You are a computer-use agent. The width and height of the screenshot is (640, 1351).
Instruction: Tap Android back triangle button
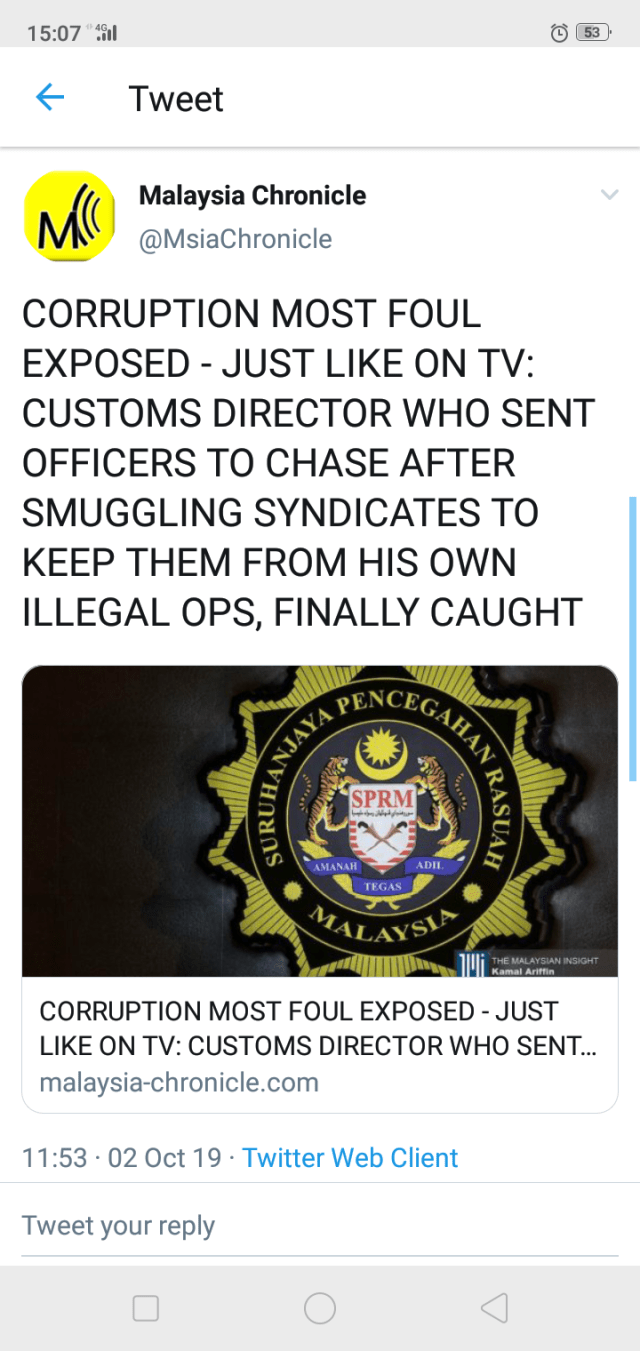(x=494, y=1308)
